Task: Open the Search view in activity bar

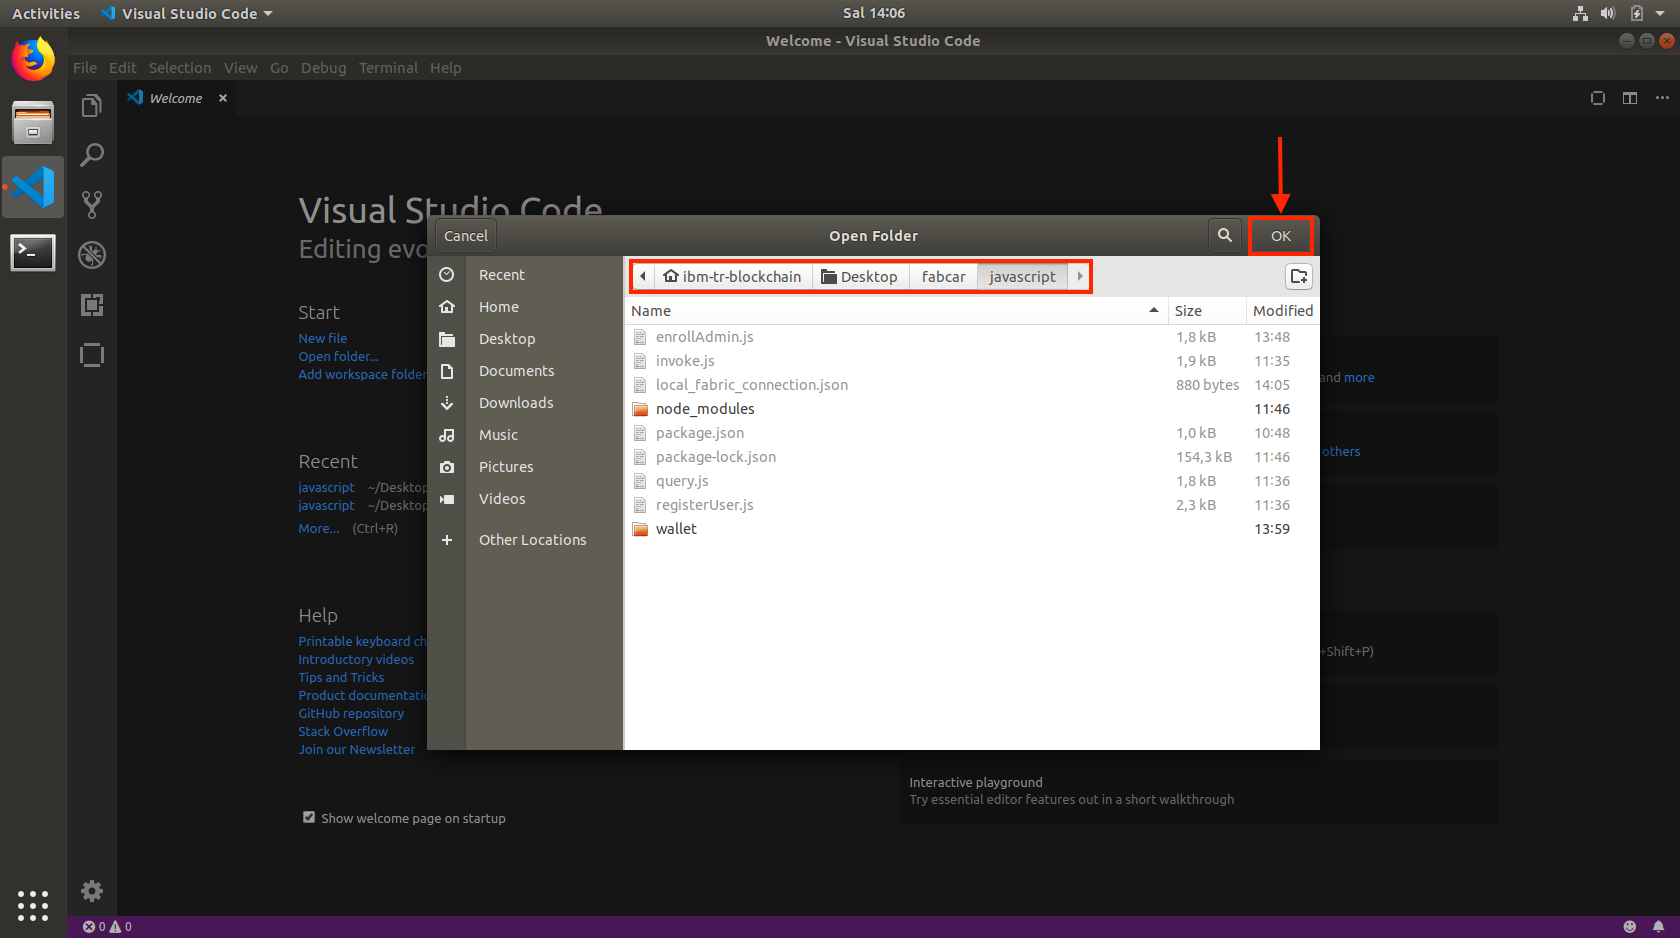Action: [x=92, y=155]
